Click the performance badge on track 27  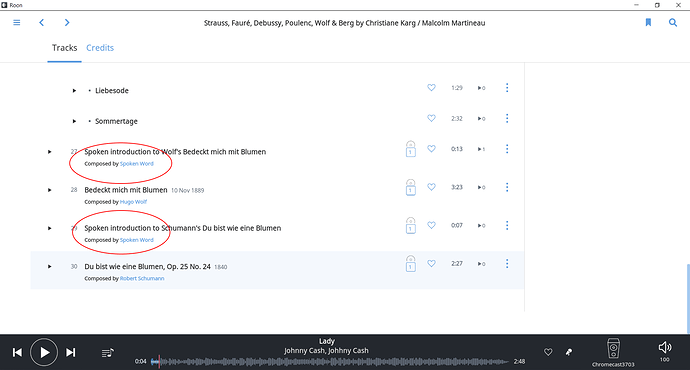[x=410, y=149]
